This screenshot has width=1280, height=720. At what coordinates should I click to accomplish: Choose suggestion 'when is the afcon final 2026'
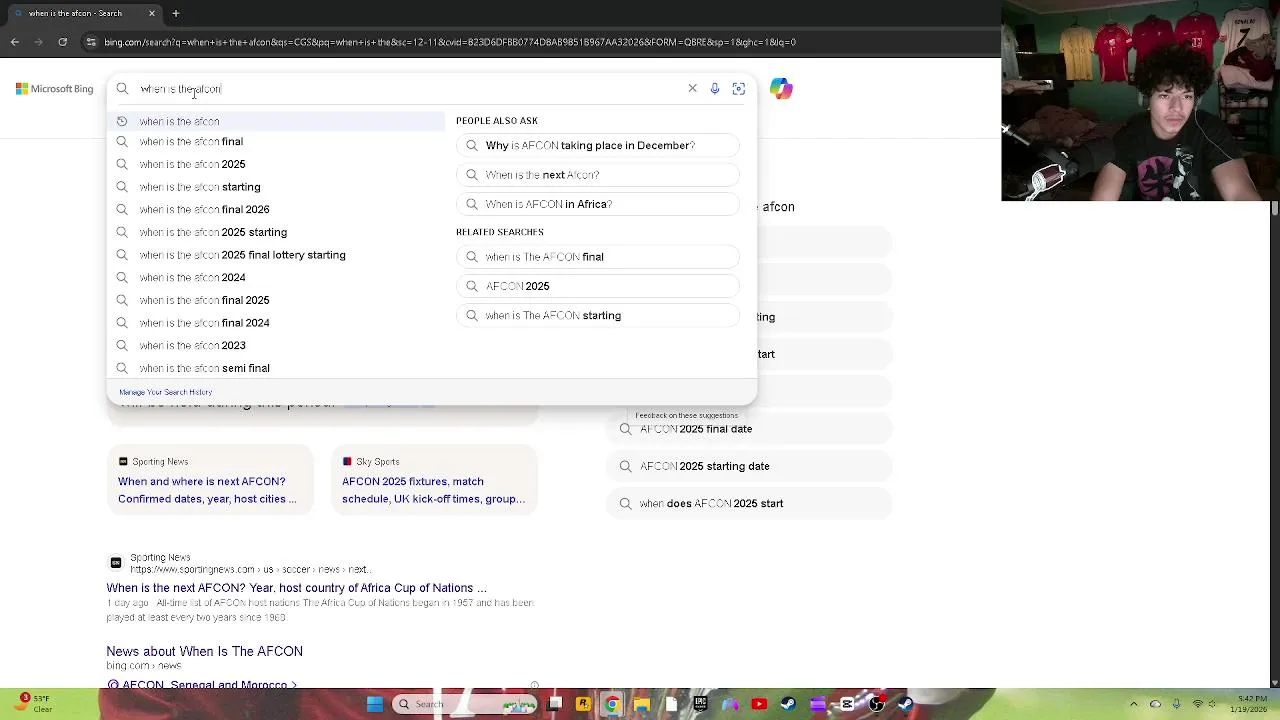pos(276,209)
